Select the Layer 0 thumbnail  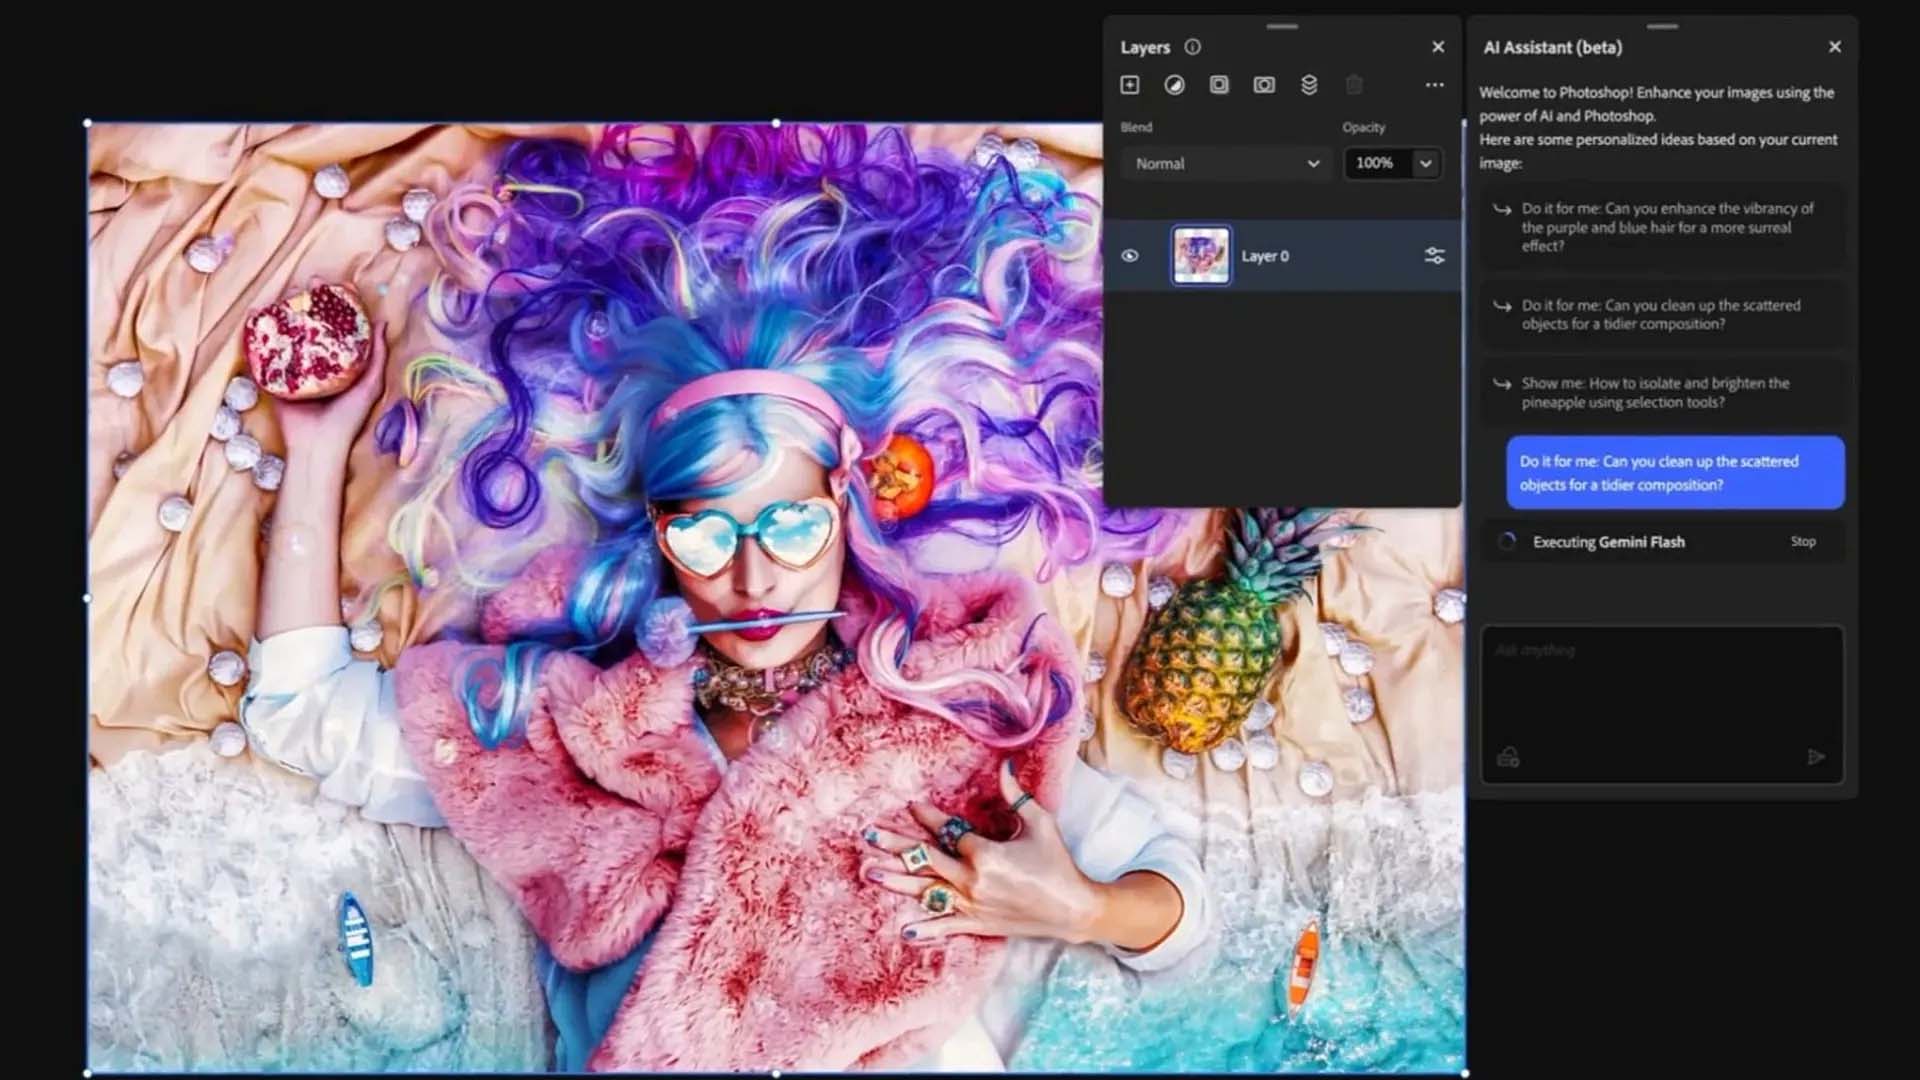pos(1201,256)
